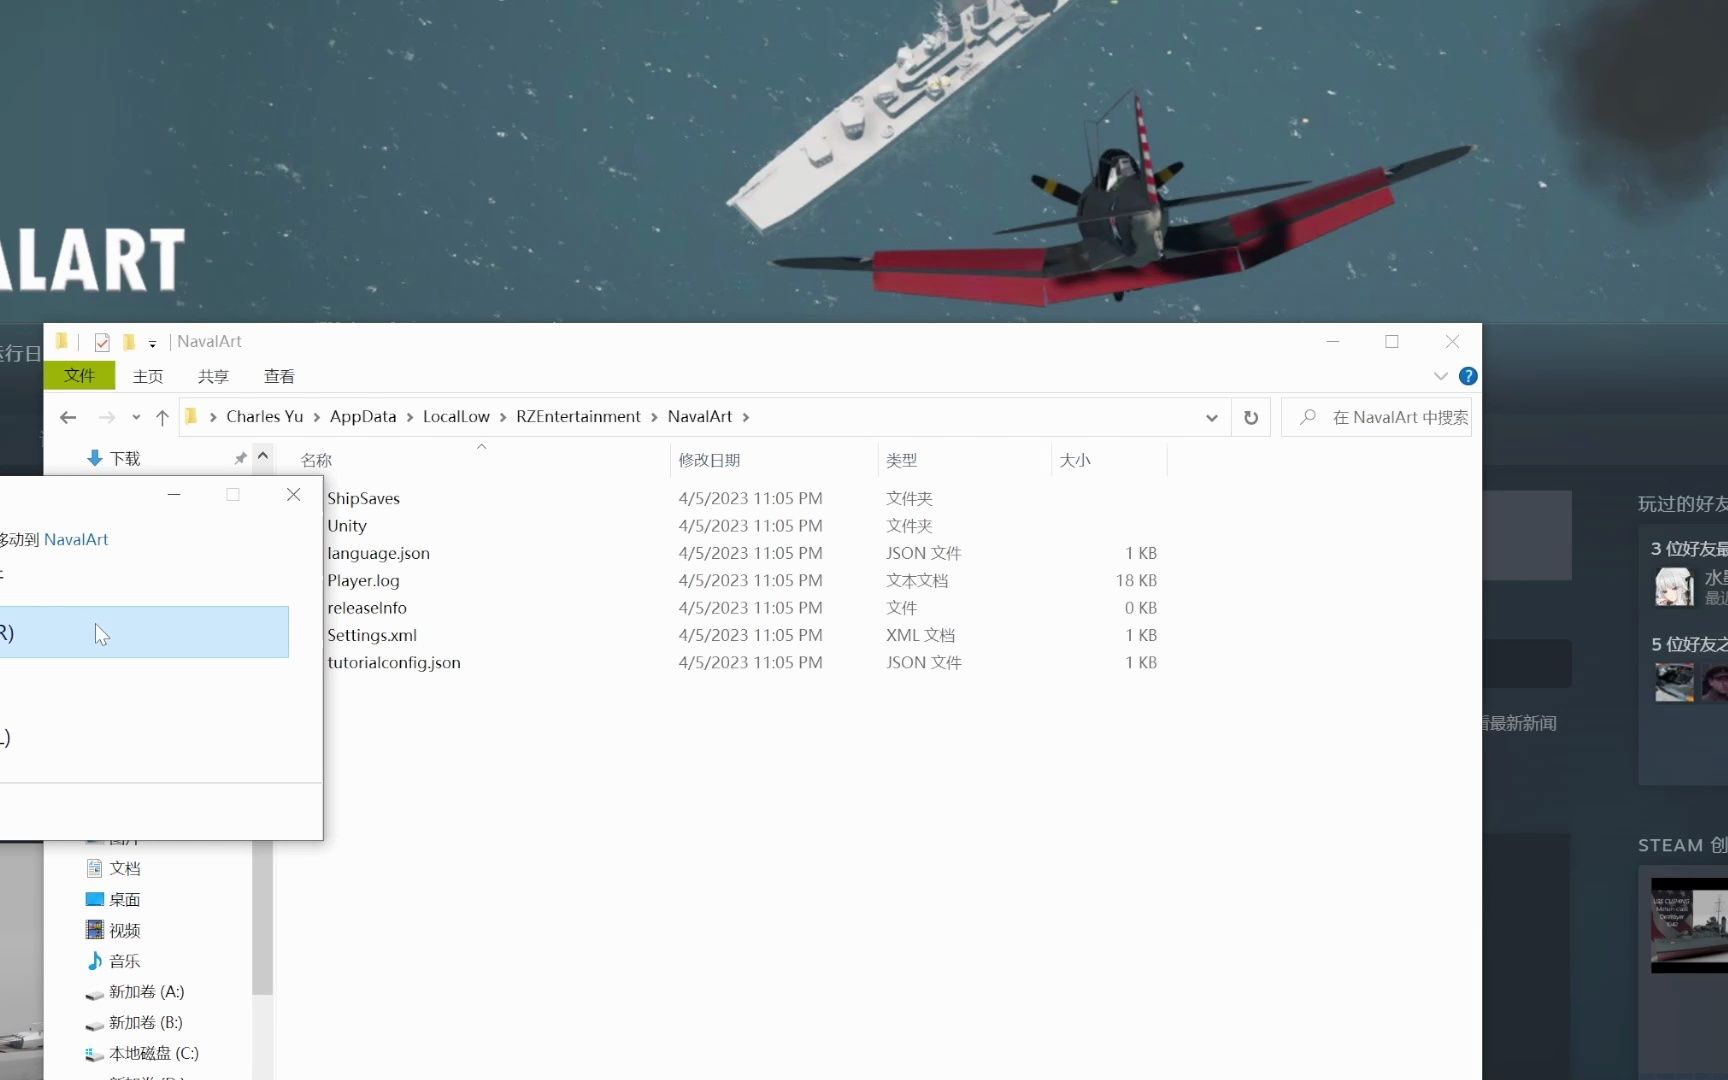This screenshot has height=1080, width=1728.
Task: Click the Properties quick access toolbar icon
Action: 102,342
